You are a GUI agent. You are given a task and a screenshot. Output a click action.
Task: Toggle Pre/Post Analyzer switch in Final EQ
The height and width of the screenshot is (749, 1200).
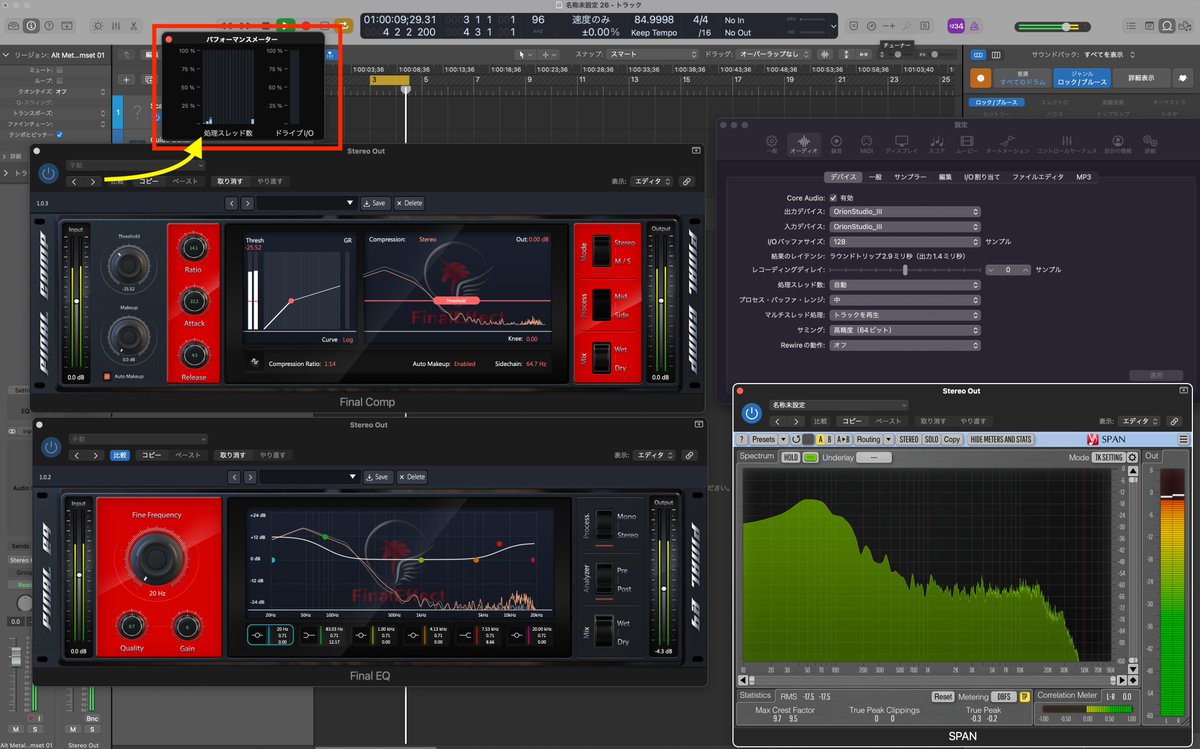604,579
